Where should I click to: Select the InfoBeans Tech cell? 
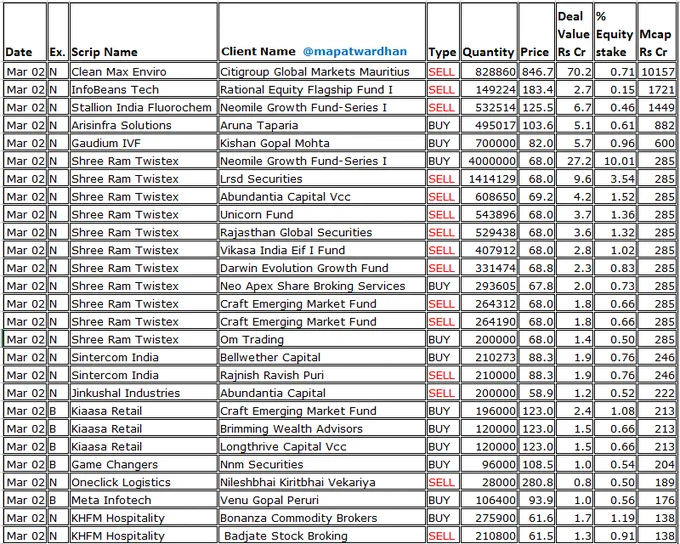(x=144, y=89)
